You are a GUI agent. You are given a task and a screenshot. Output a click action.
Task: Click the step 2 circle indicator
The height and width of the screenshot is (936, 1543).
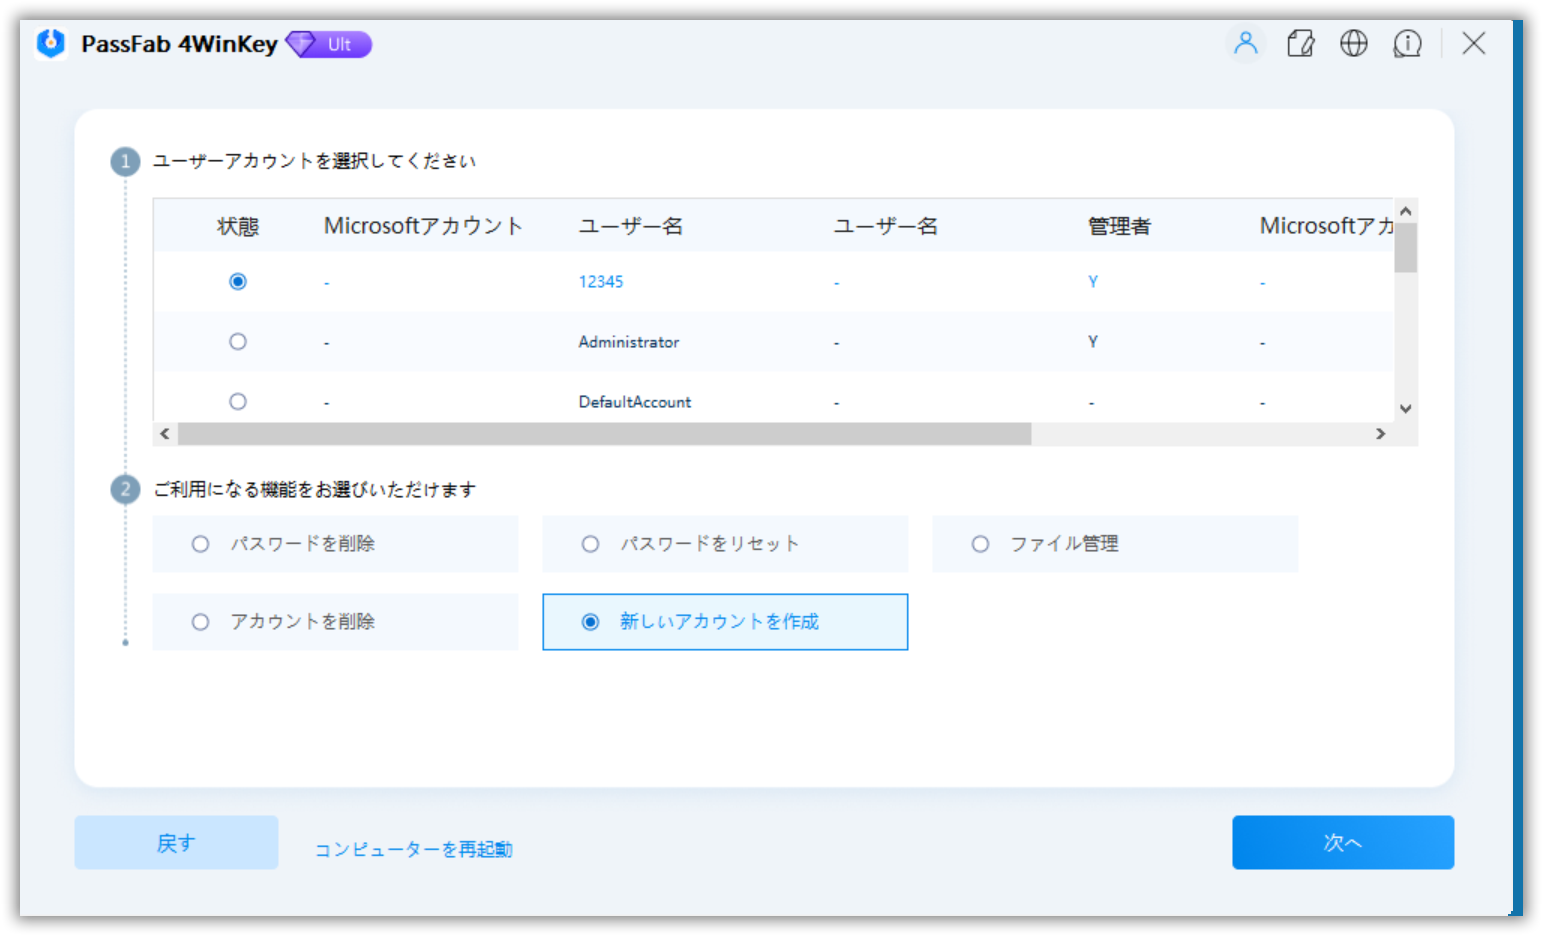click(x=124, y=489)
